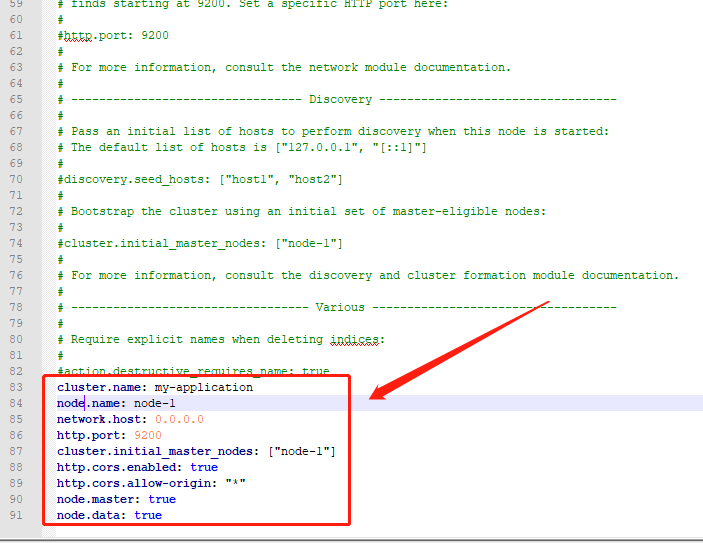Click the 'http.cors.allow-origin' line
The image size is (703, 543).
pos(151,483)
